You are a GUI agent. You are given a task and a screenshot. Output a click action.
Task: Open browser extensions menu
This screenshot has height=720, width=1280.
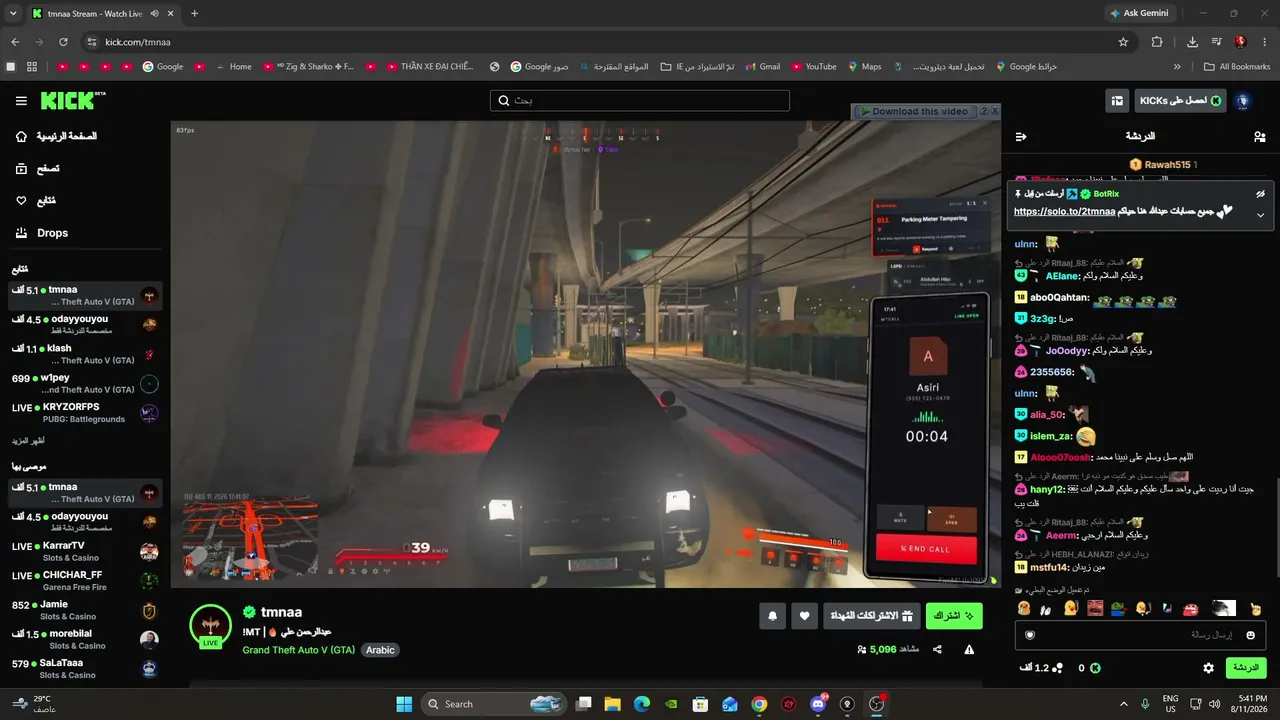[1157, 42]
